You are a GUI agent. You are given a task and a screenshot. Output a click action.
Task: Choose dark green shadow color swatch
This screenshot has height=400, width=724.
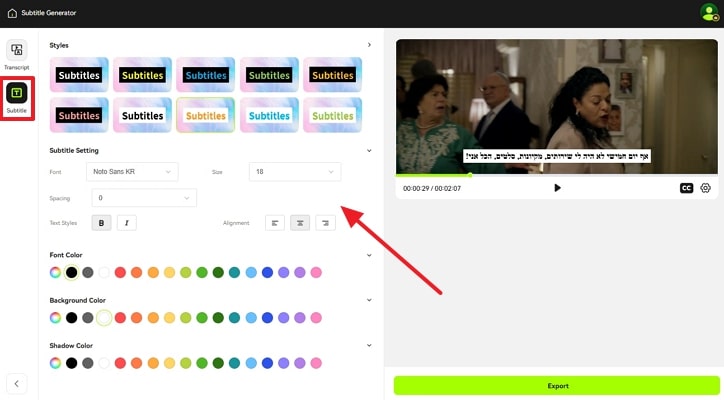(218, 363)
